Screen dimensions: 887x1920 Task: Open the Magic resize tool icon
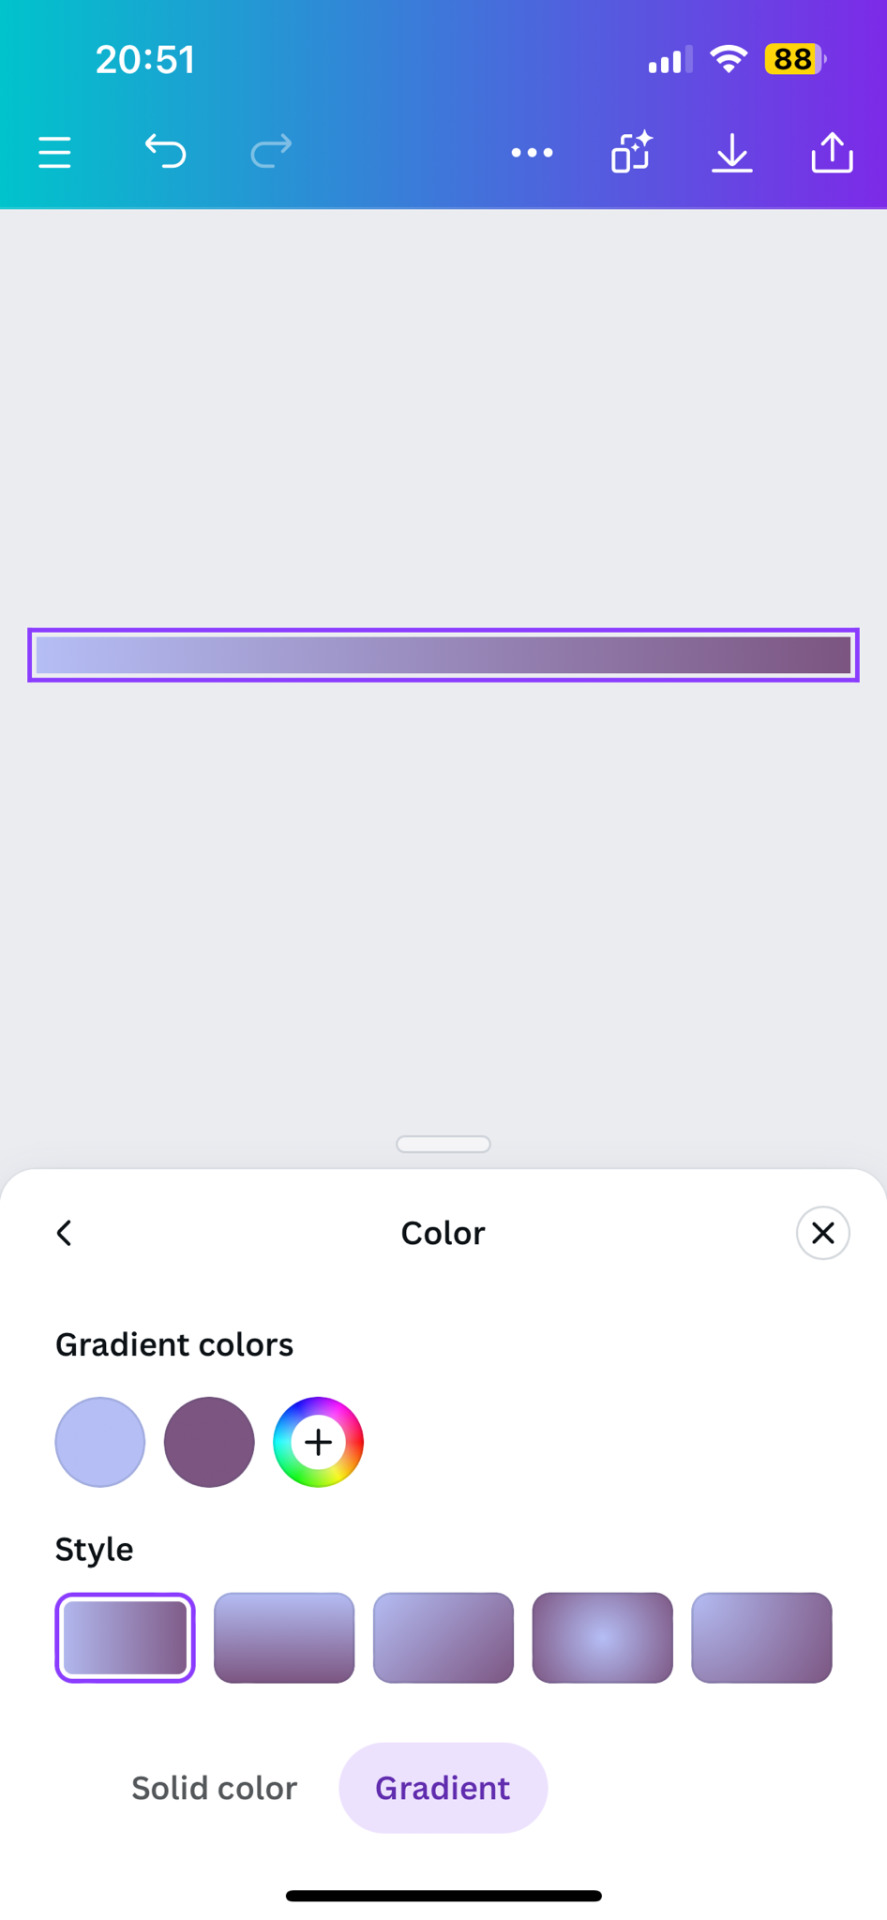pos(632,152)
